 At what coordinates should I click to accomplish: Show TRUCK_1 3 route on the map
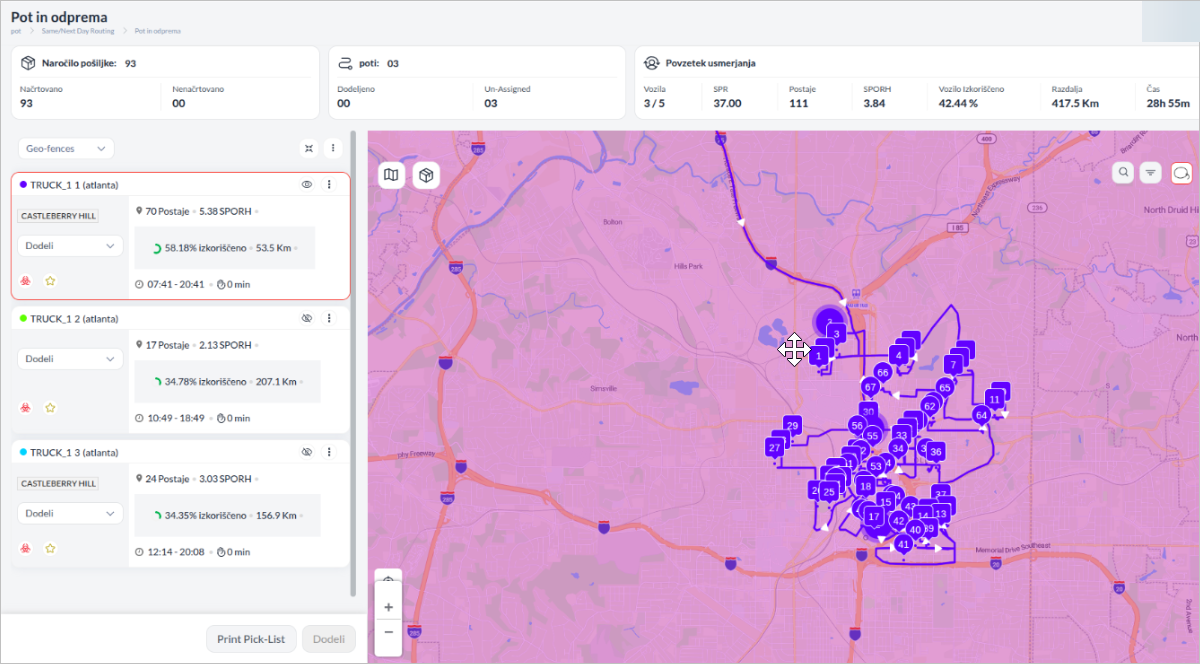(307, 452)
